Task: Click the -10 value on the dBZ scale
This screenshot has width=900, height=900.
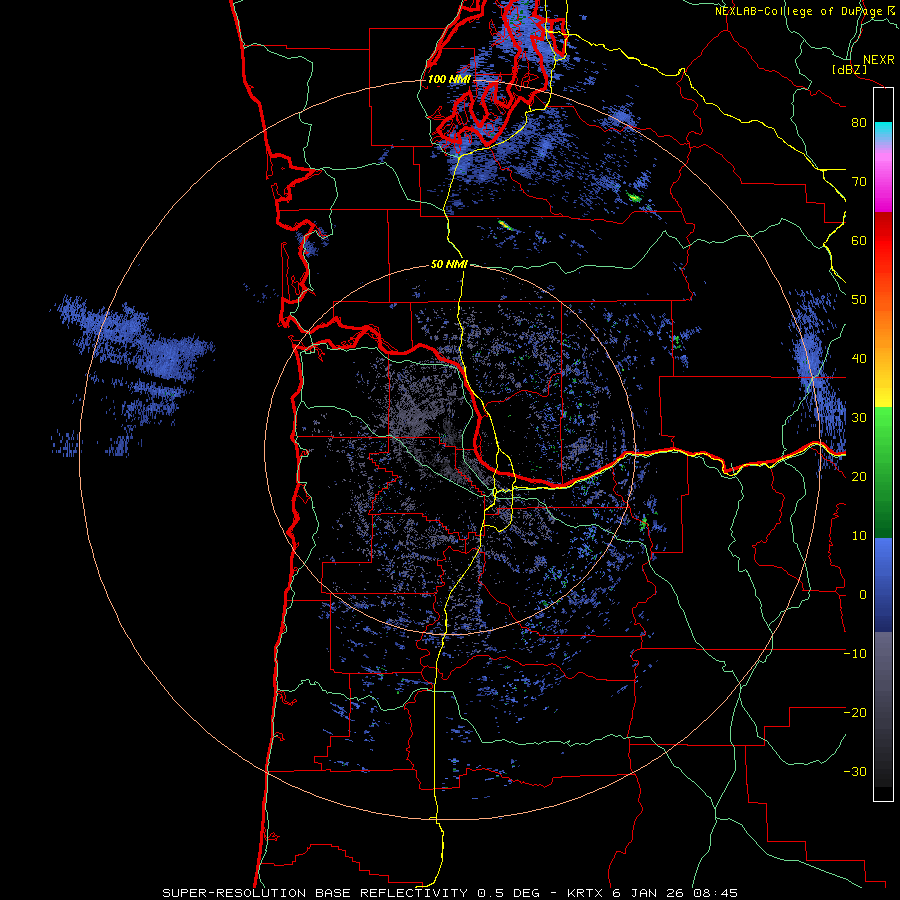Action: tap(855, 654)
